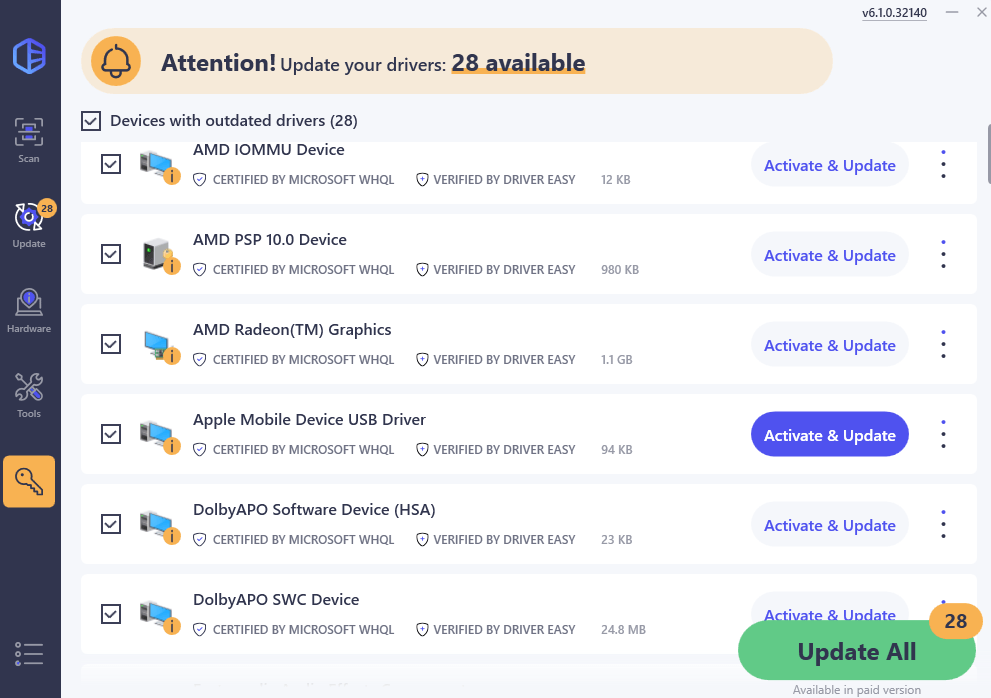Click the 28 available link

click(x=518, y=63)
